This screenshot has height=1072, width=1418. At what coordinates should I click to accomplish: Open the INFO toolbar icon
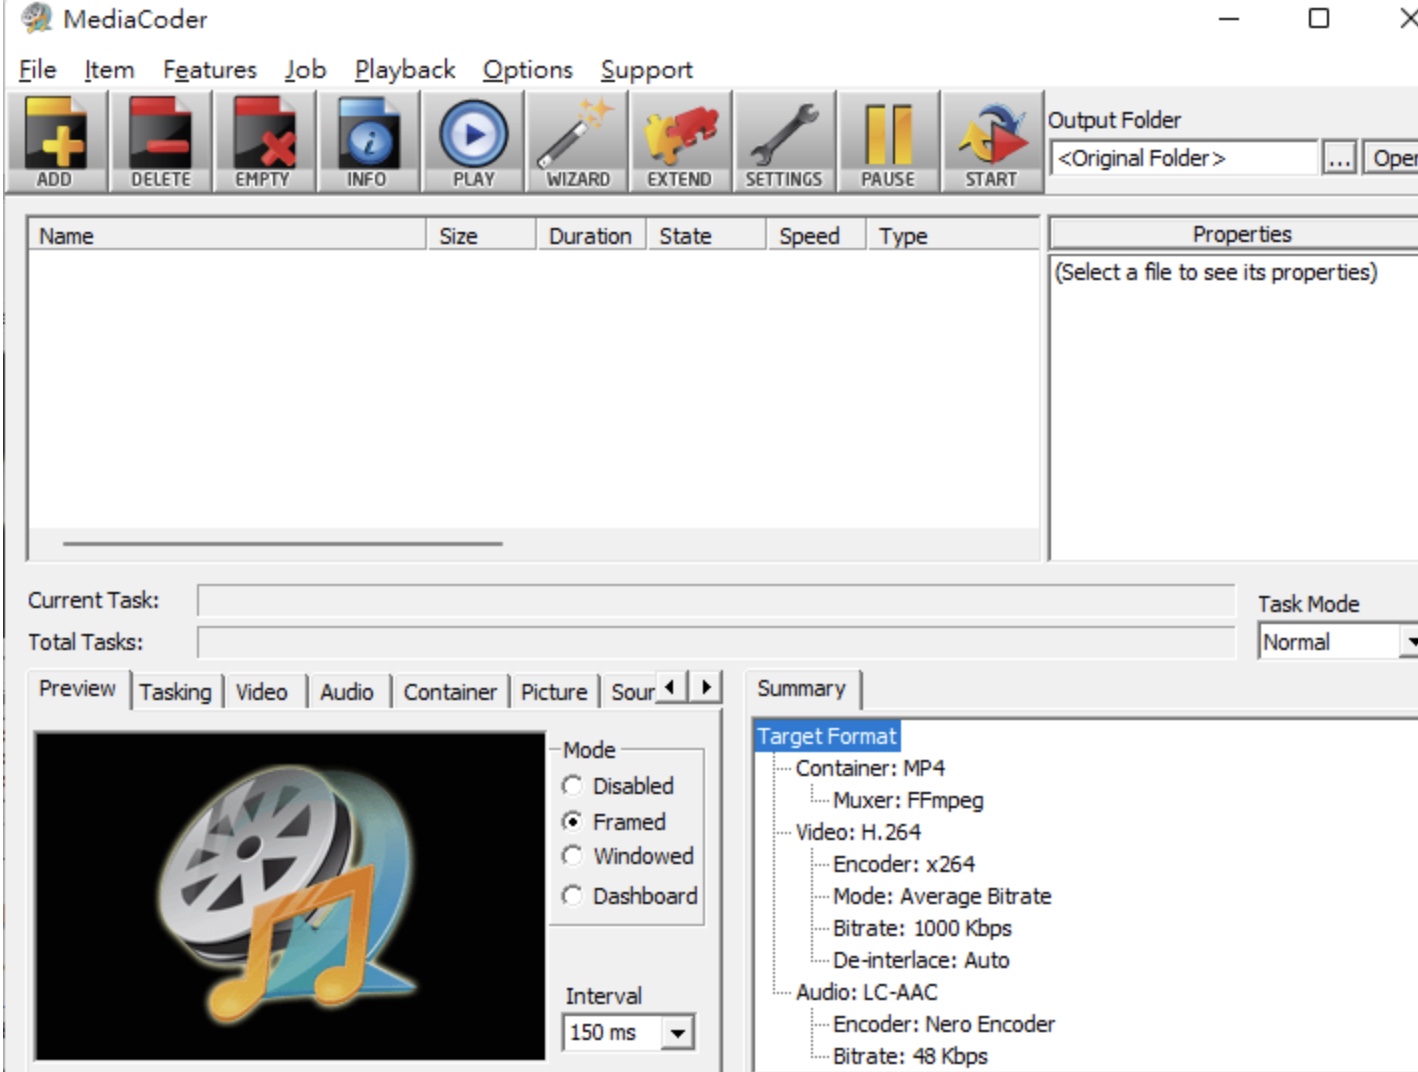368,141
